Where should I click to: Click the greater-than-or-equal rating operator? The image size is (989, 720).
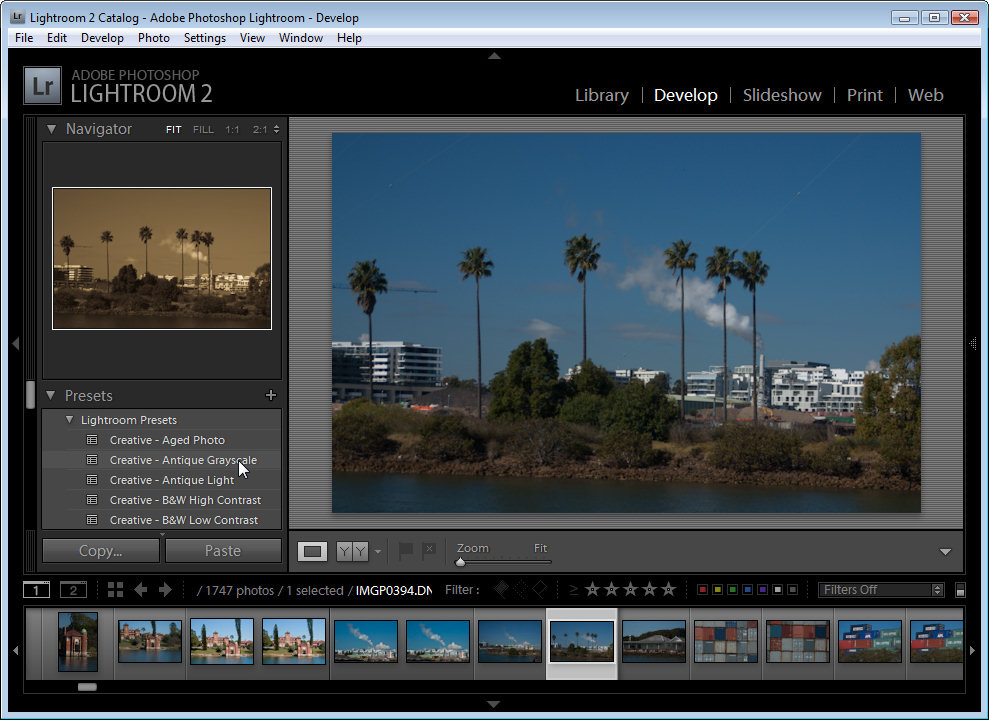point(573,589)
